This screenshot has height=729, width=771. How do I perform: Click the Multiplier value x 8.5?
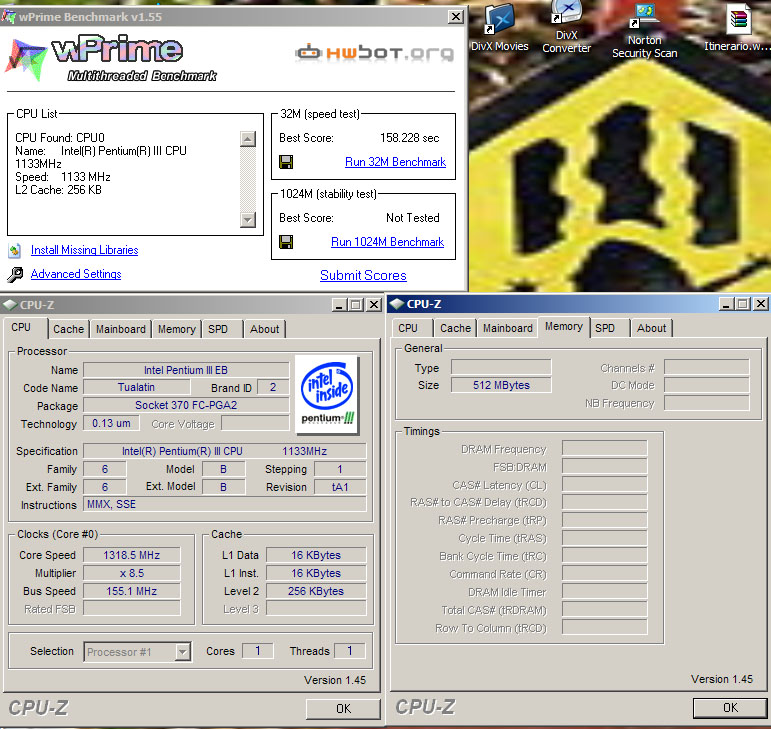(132, 573)
